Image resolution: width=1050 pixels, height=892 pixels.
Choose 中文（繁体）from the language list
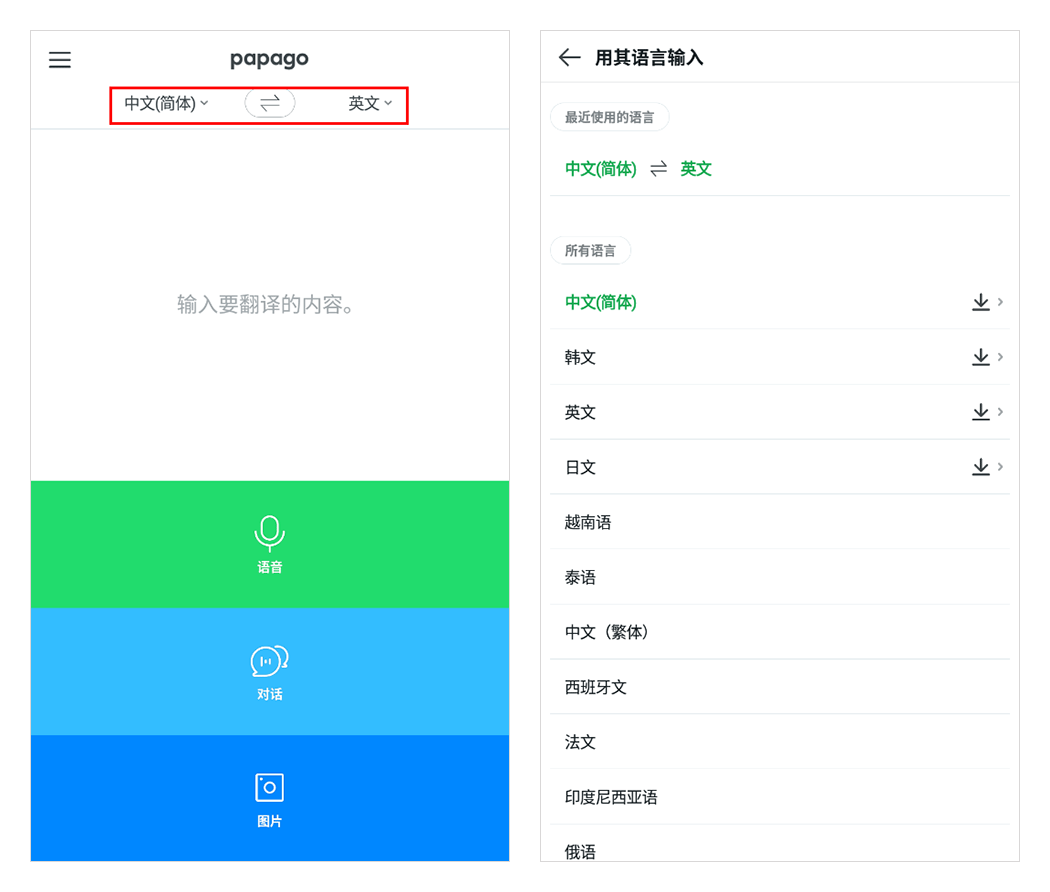pyautogui.click(x=779, y=632)
